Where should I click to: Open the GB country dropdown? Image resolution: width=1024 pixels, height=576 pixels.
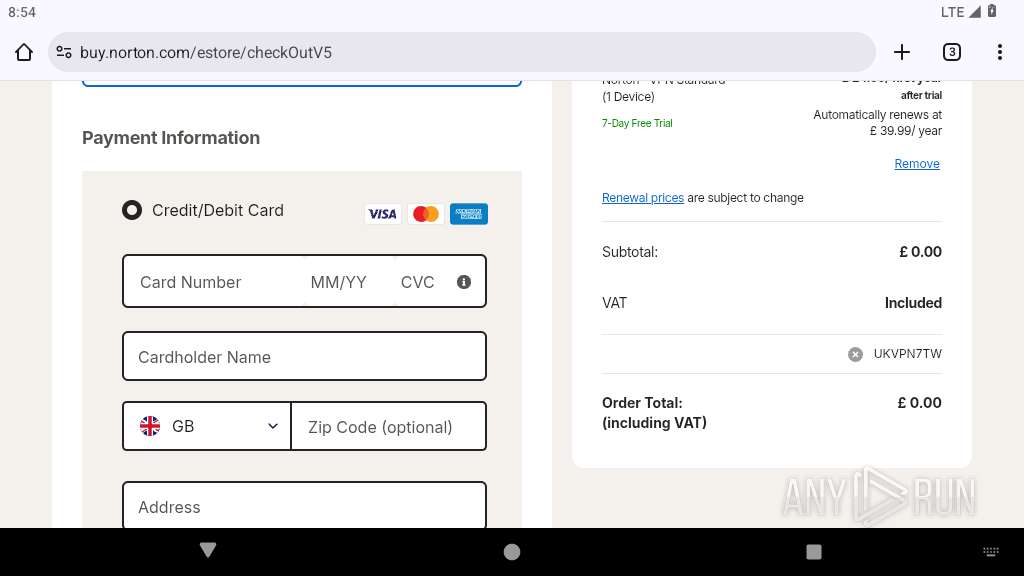[206, 426]
